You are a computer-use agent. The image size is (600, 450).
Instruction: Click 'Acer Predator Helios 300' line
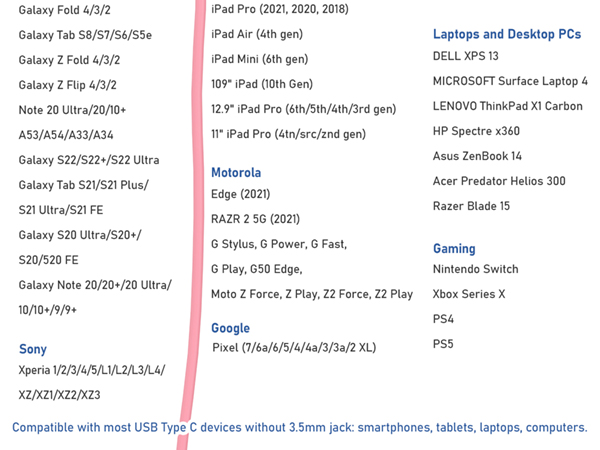coord(499,181)
